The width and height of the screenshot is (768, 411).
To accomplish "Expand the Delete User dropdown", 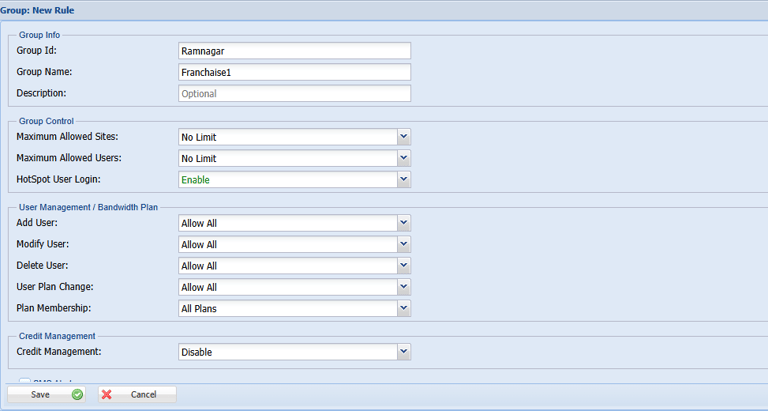I will coord(403,266).
